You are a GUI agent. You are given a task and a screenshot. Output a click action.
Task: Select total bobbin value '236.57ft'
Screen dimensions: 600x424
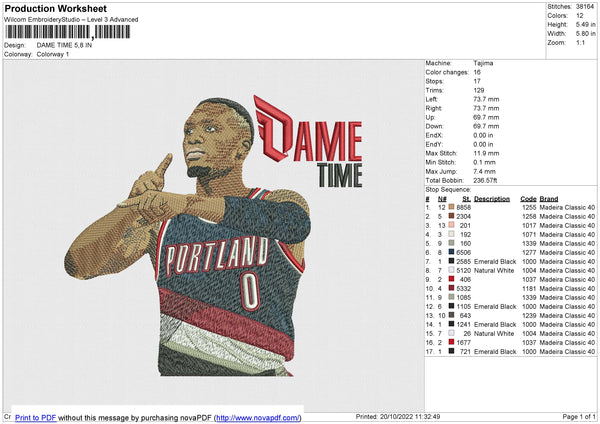coord(485,180)
